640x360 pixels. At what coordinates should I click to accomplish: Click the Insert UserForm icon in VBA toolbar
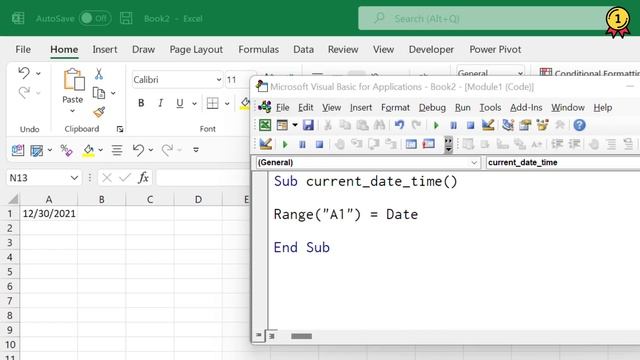[282, 125]
